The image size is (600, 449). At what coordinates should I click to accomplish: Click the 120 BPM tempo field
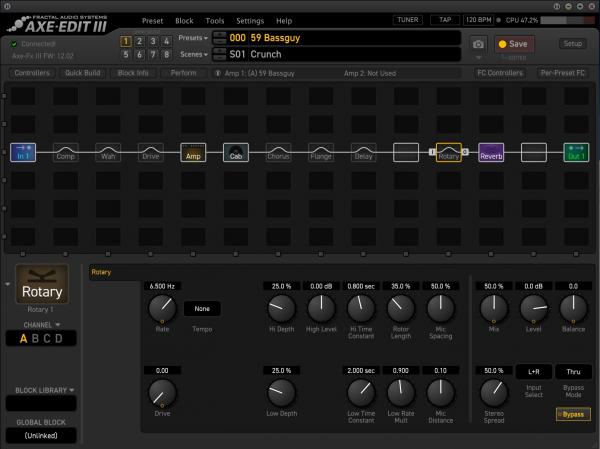pyautogui.click(x=478, y=20)
